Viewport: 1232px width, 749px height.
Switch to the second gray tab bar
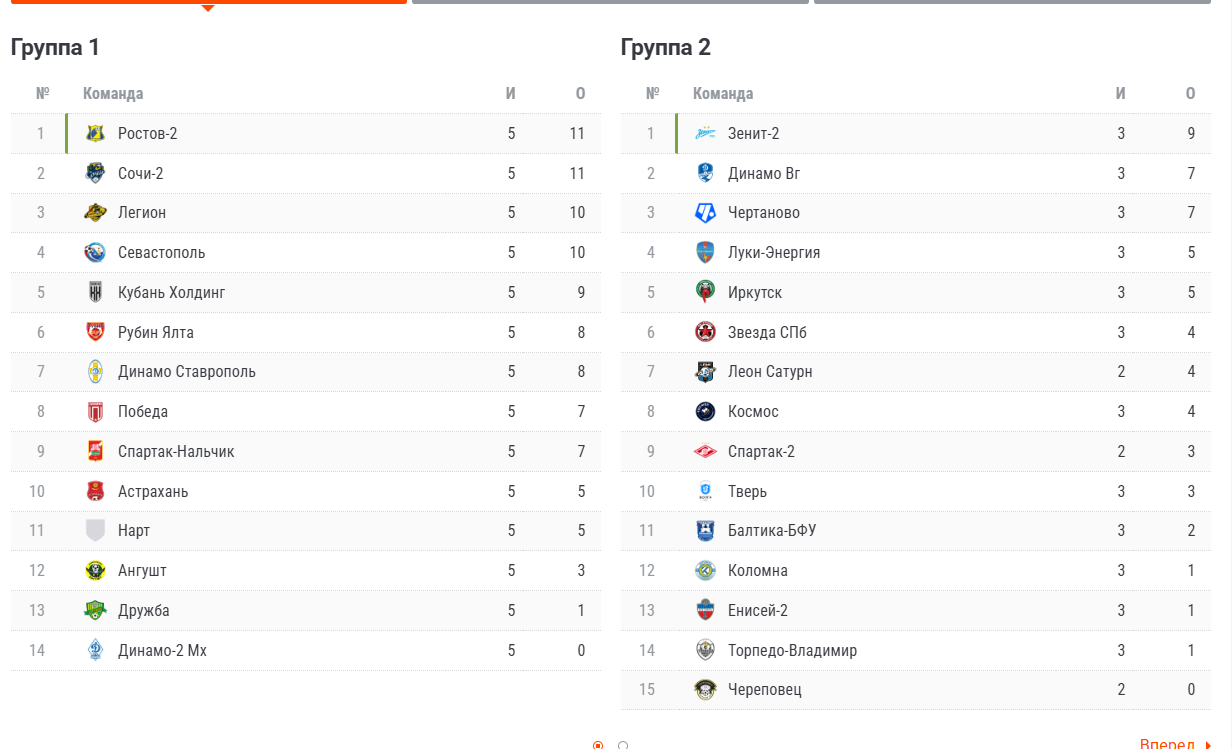(610, 2)
